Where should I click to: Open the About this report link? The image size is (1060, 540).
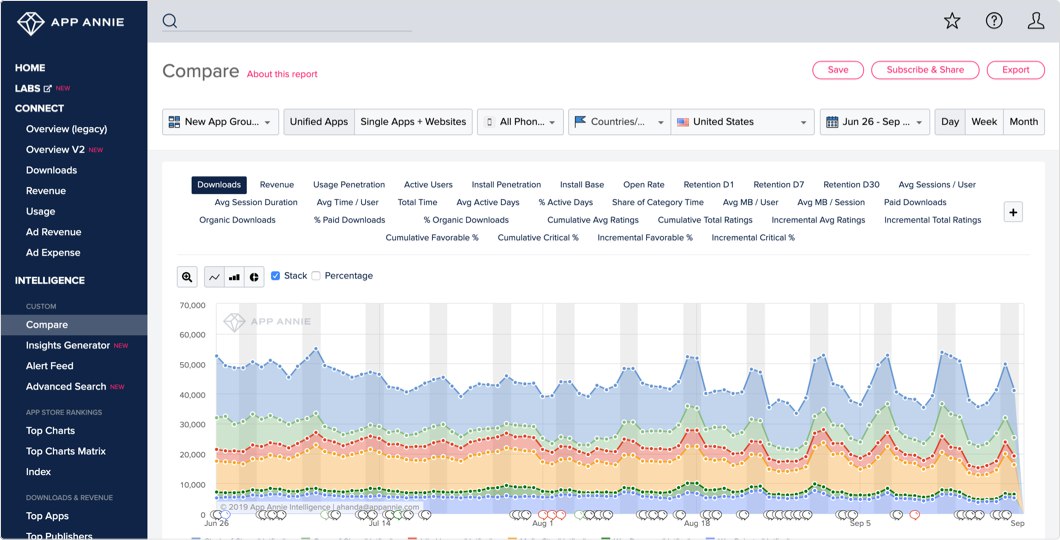282,74
